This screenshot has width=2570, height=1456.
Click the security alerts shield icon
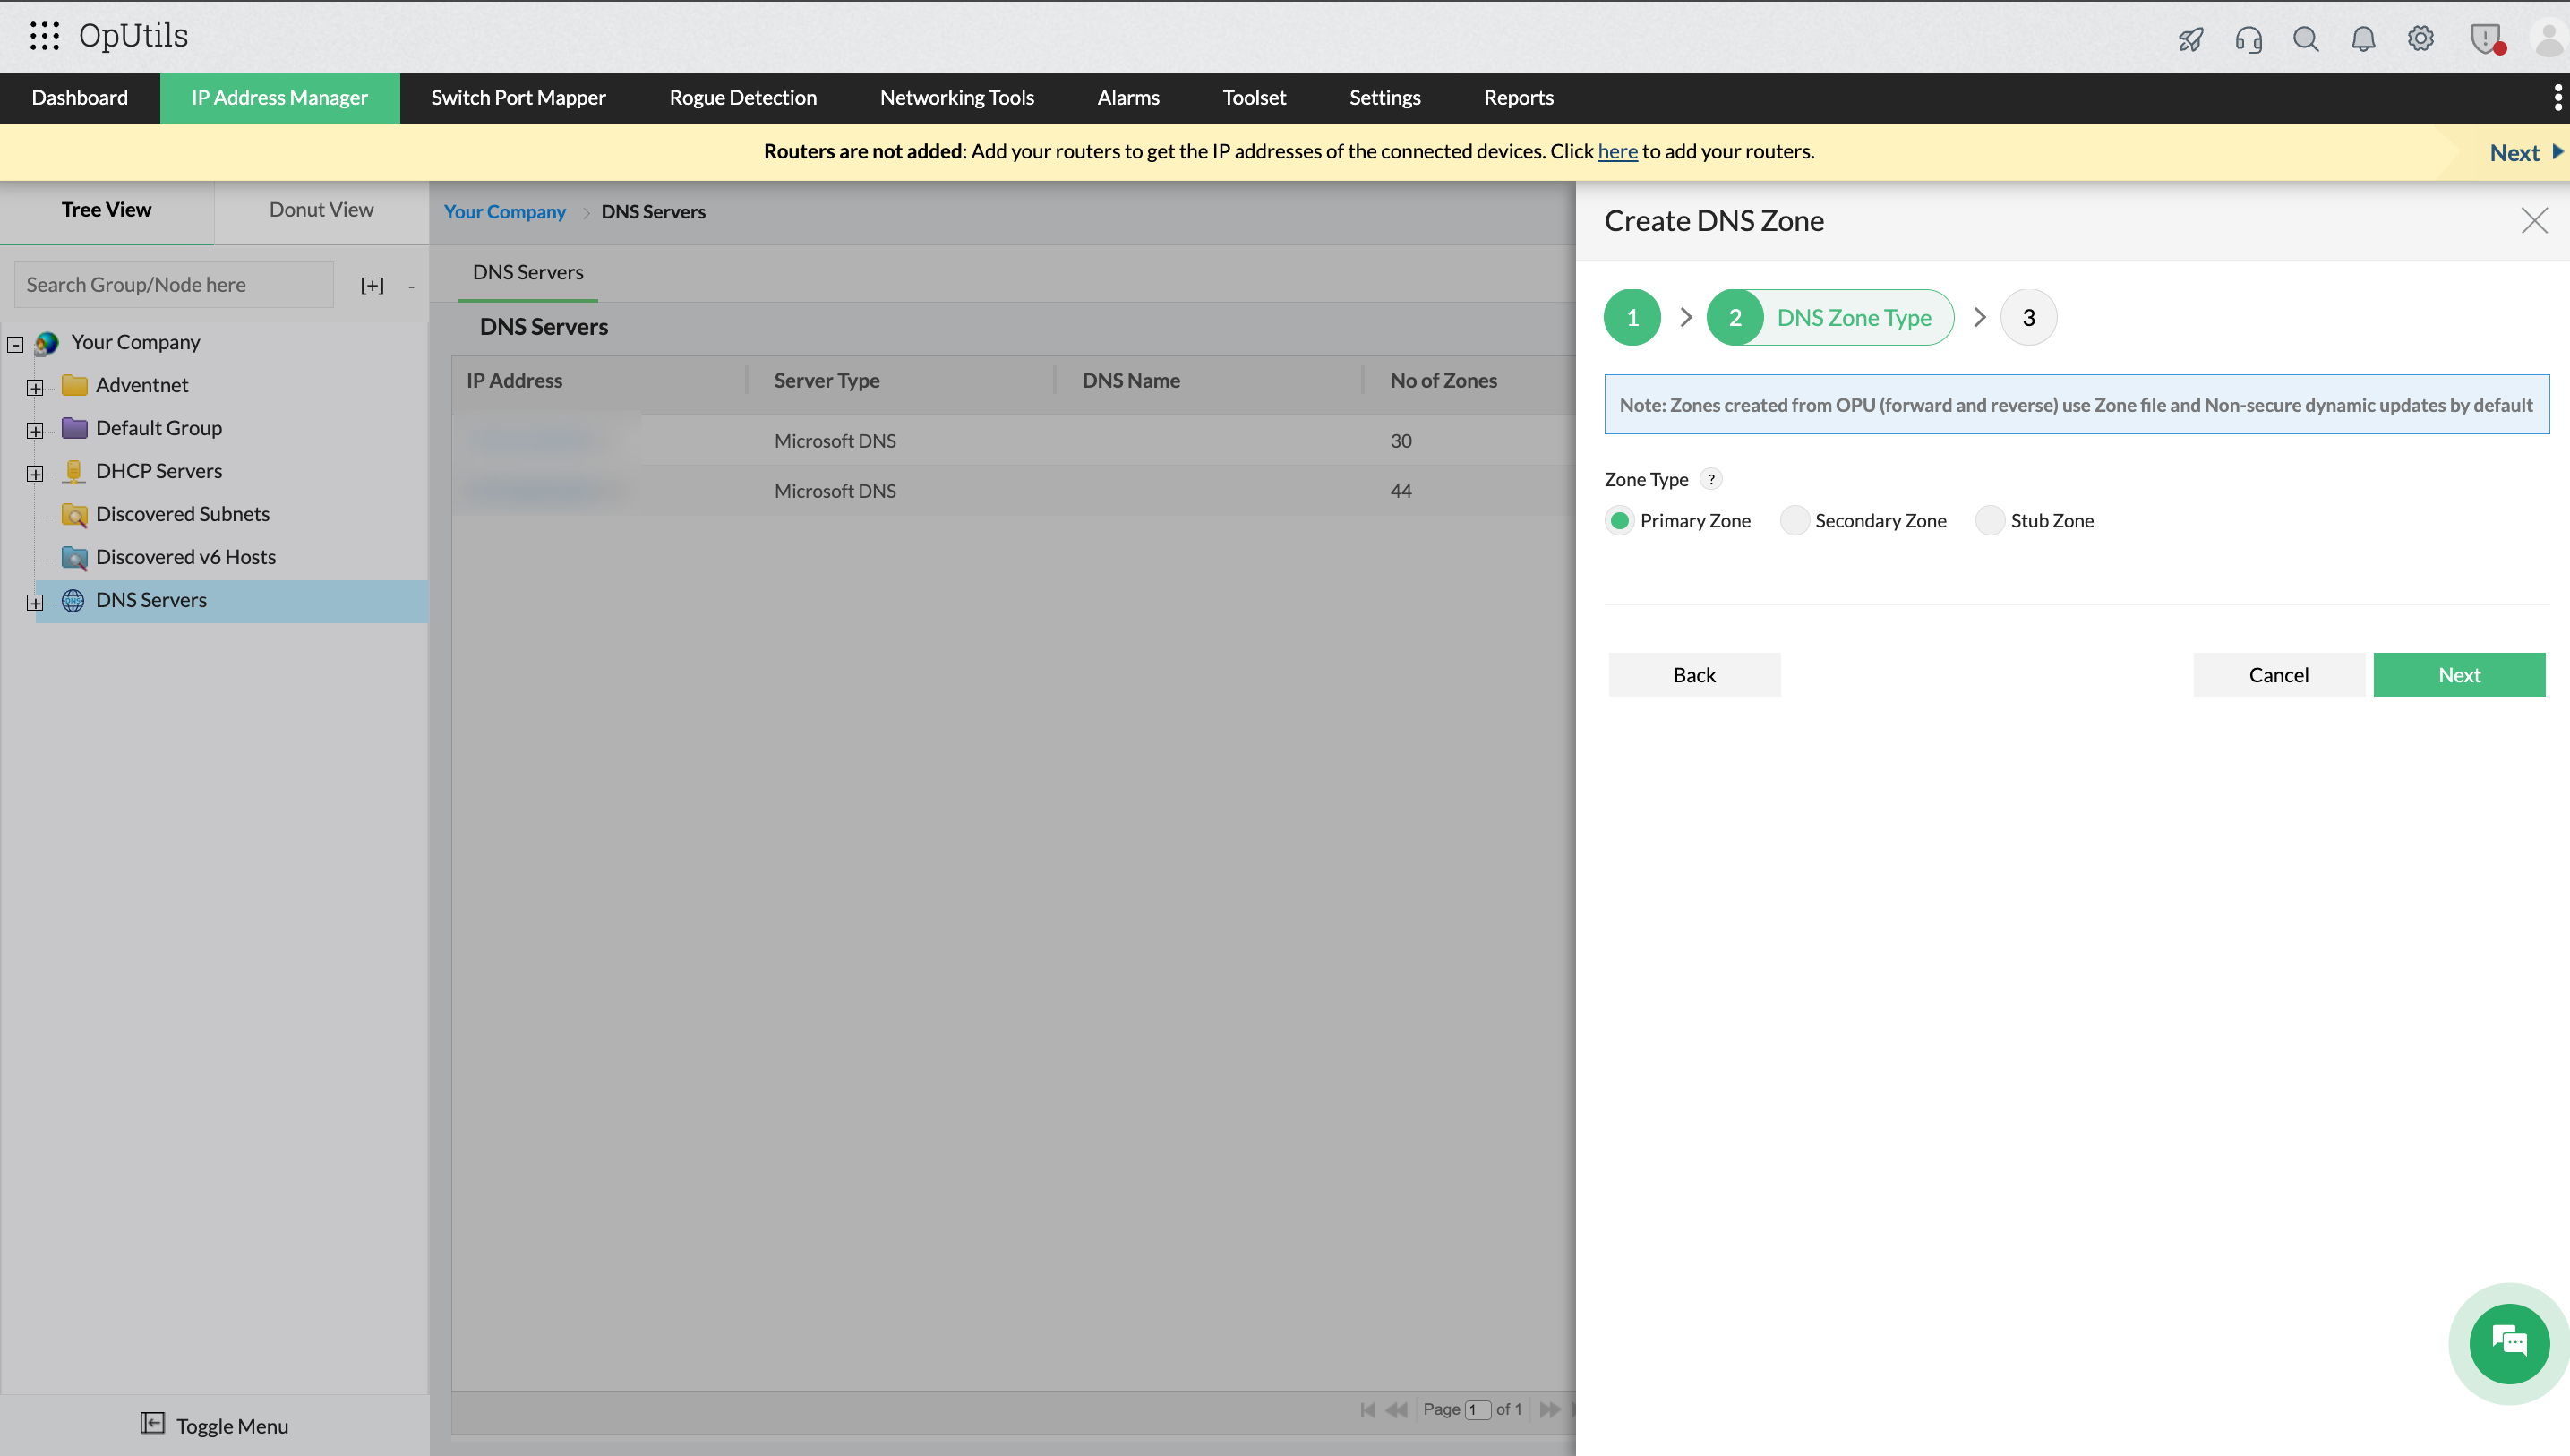(2485, 38)
